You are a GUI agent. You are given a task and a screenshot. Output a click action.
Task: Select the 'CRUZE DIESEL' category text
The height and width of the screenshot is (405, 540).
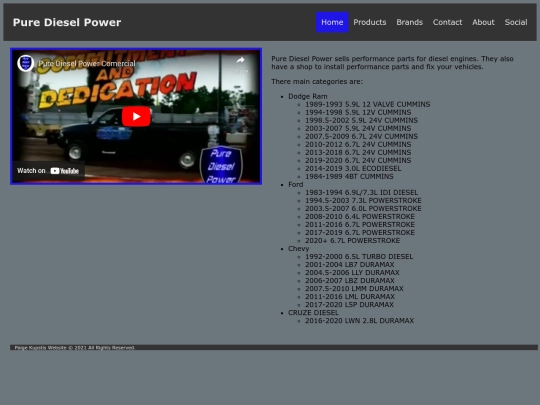click(313, 313)
